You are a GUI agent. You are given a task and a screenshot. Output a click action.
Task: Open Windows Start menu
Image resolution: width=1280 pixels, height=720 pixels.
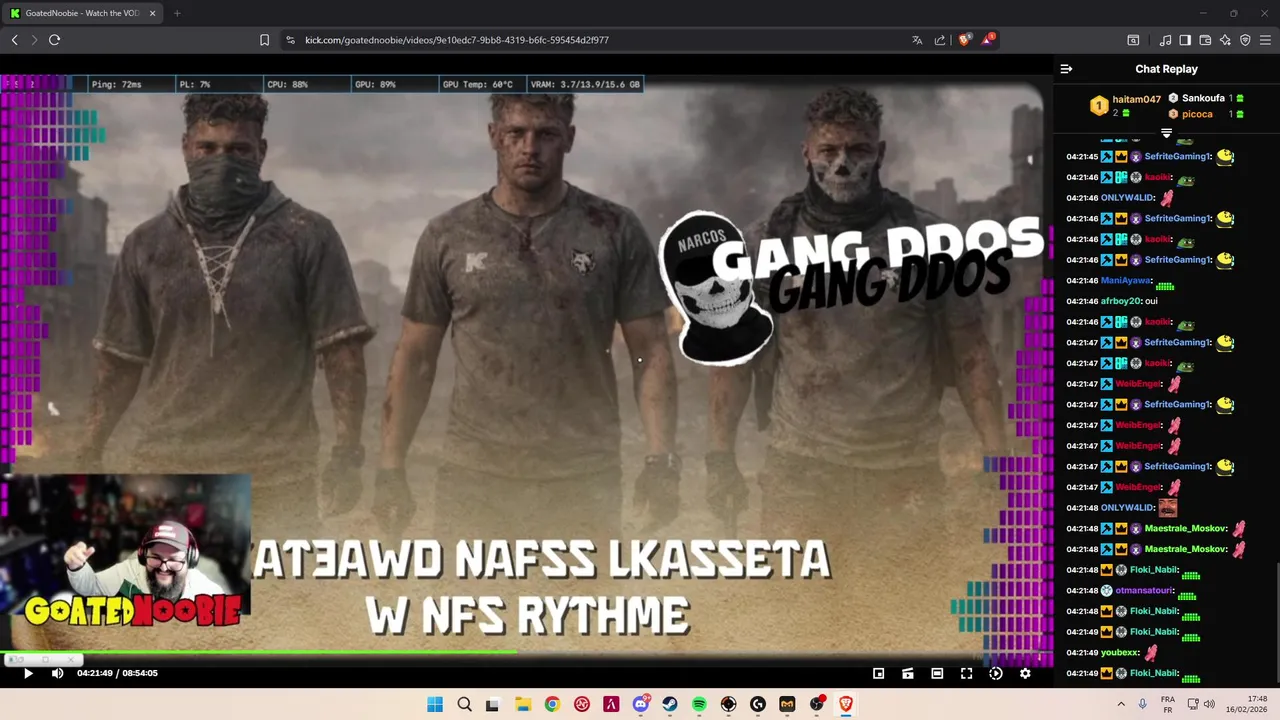[x=435, y=705]
